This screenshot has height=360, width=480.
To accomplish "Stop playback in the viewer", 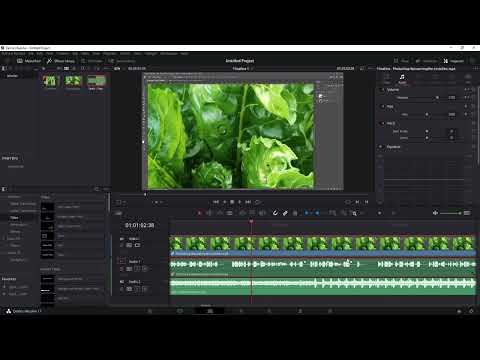I will [232, 202].
